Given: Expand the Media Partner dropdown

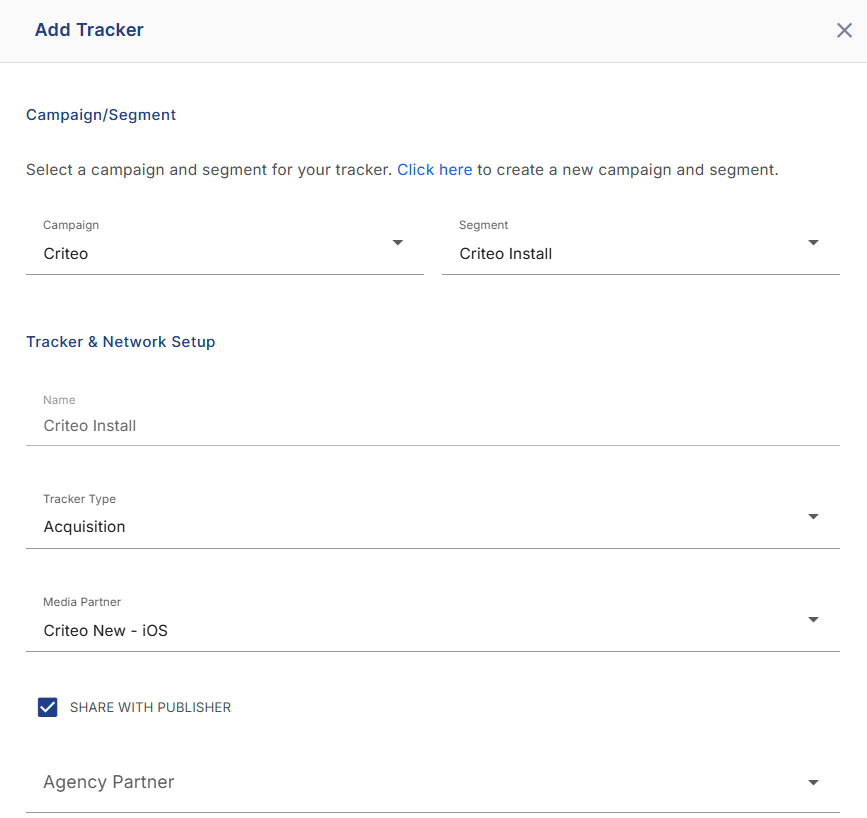Looking at the screenshot, I should tap(432, 619).
